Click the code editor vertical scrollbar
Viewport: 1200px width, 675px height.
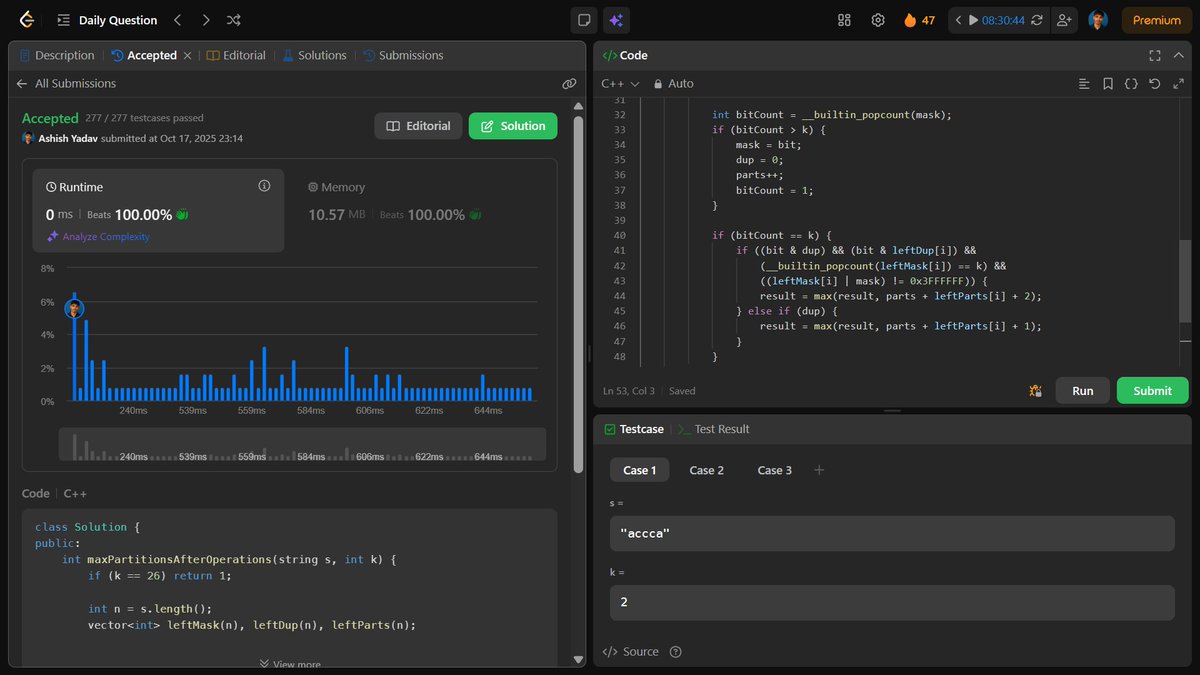tap(1185, 281)
